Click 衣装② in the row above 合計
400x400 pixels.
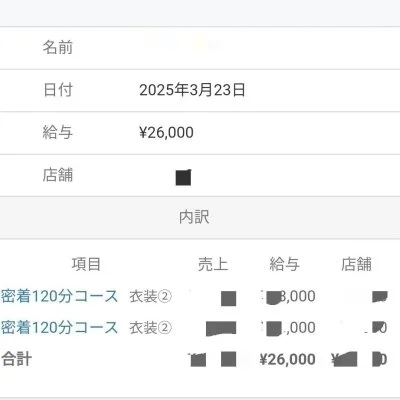click(x=150, y=328)
